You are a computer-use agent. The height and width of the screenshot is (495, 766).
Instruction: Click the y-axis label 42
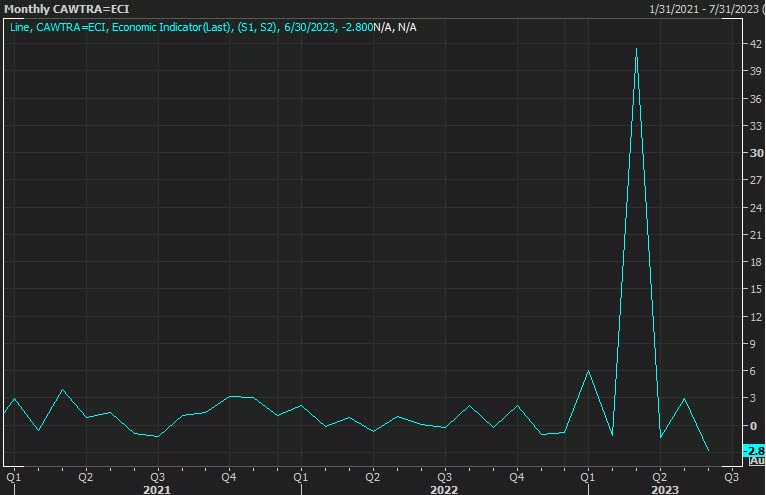(x=756, y=44)
